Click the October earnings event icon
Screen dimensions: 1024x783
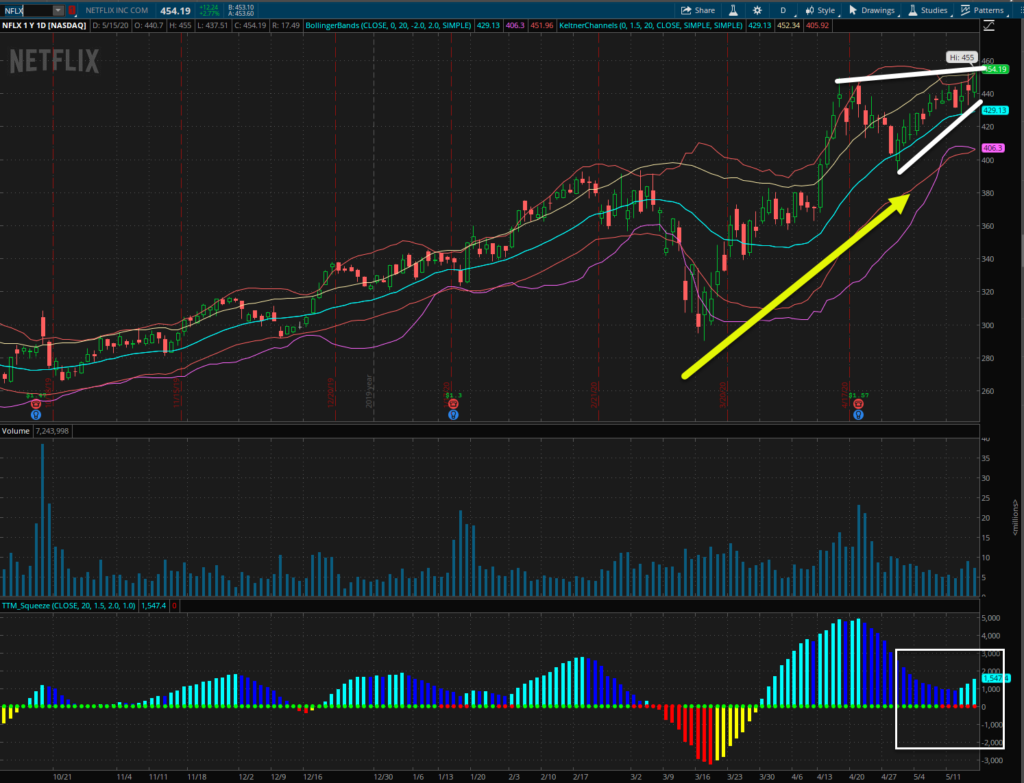[x=35, y=404]
